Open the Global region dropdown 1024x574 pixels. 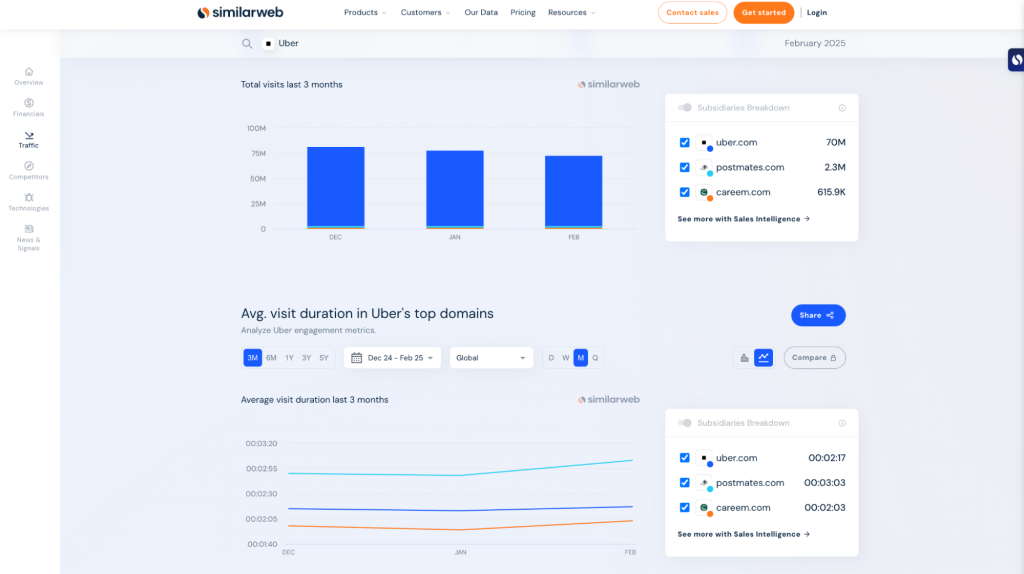(491, 358)
